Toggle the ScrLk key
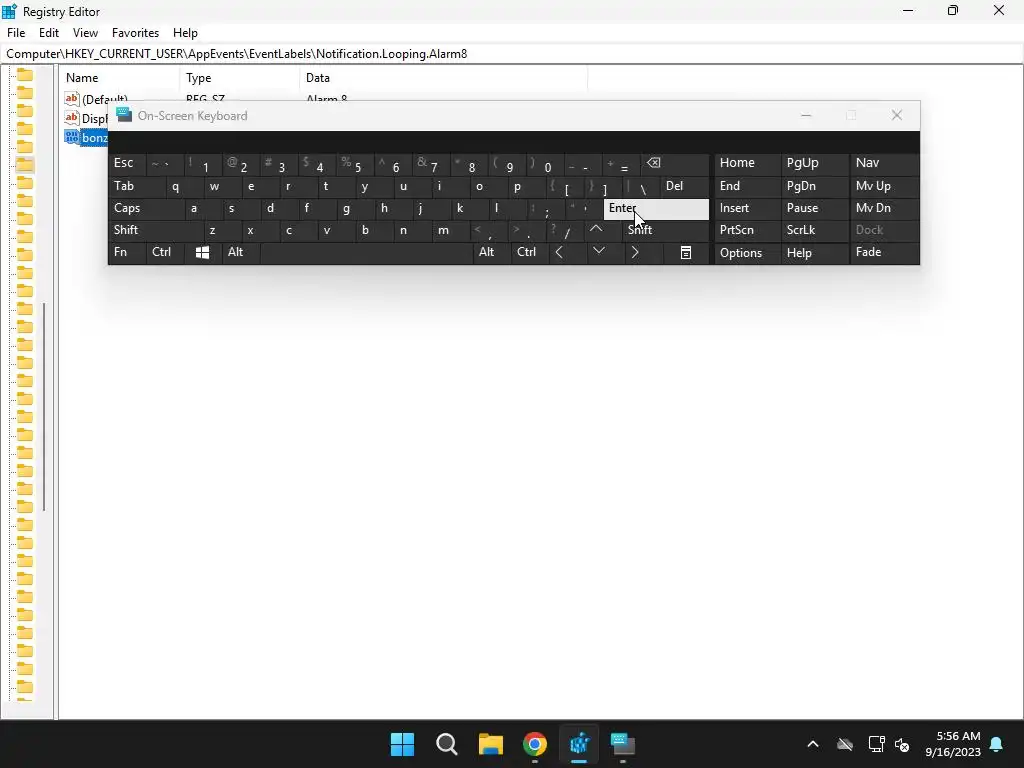1024x768 pixels. click(814, 230)
